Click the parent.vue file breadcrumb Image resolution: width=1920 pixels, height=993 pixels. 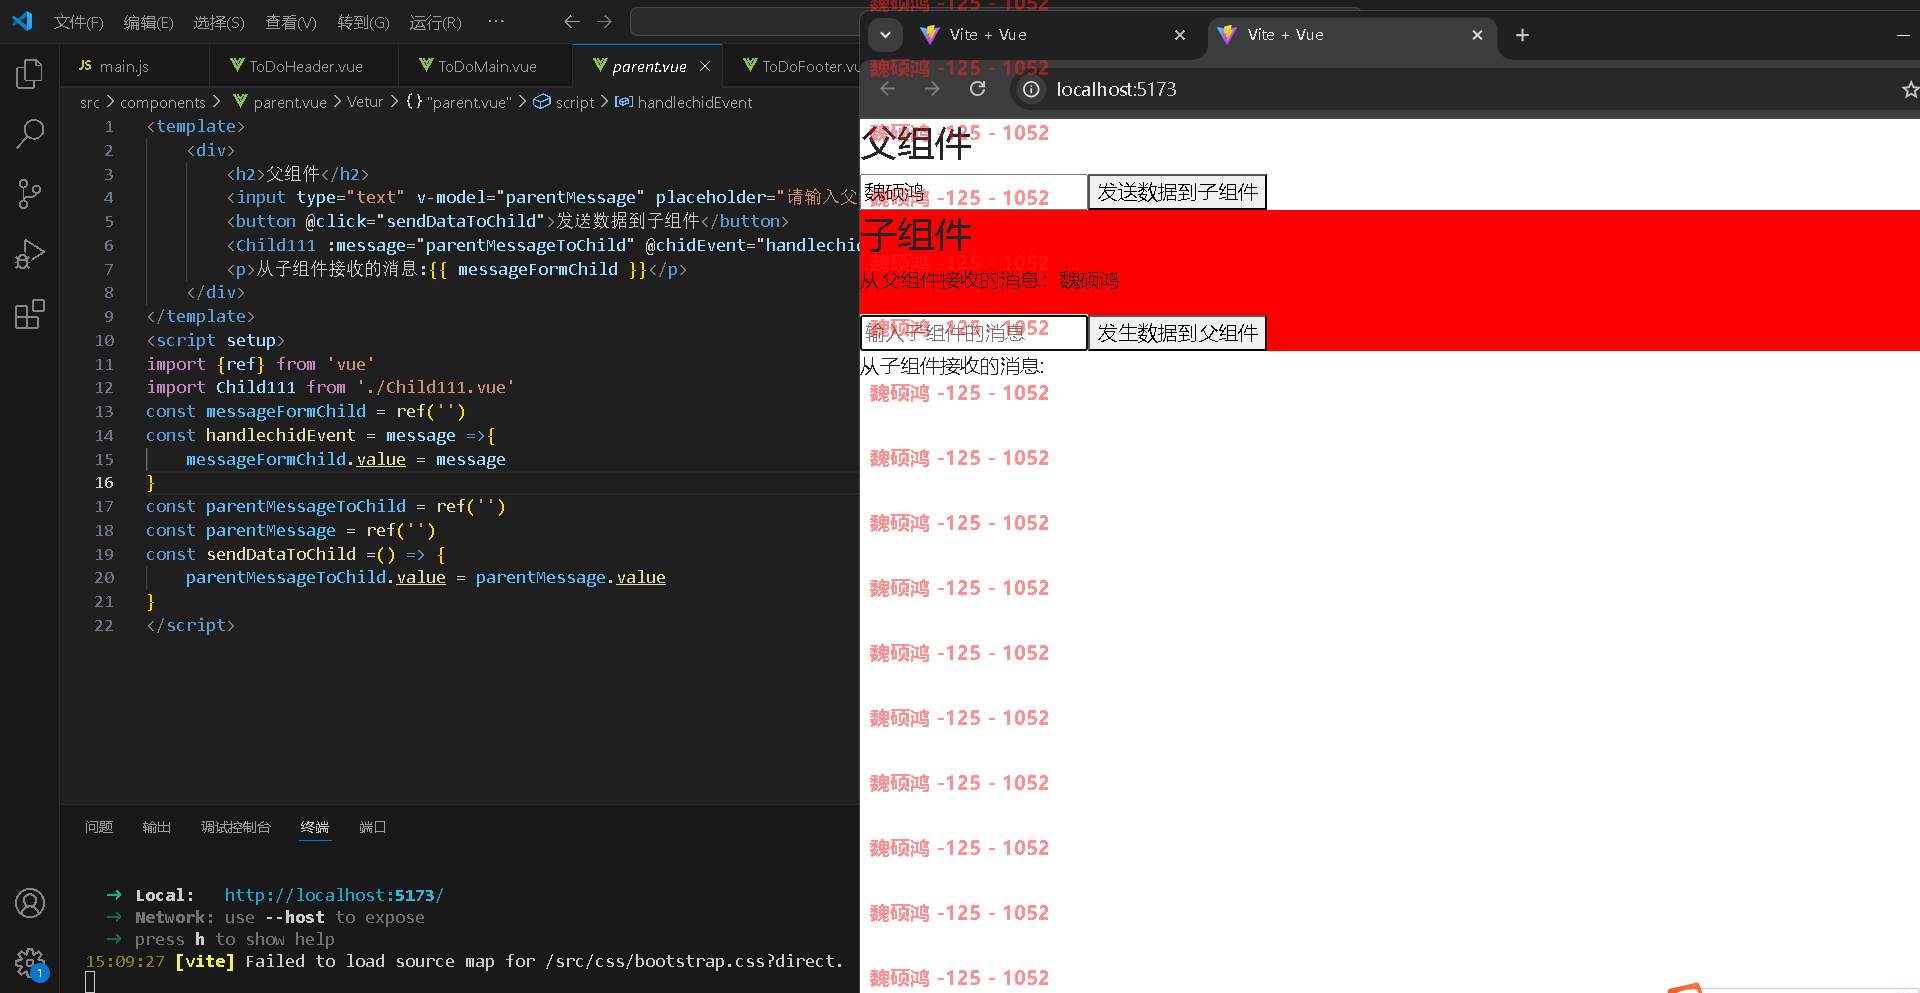click(280, 102)
